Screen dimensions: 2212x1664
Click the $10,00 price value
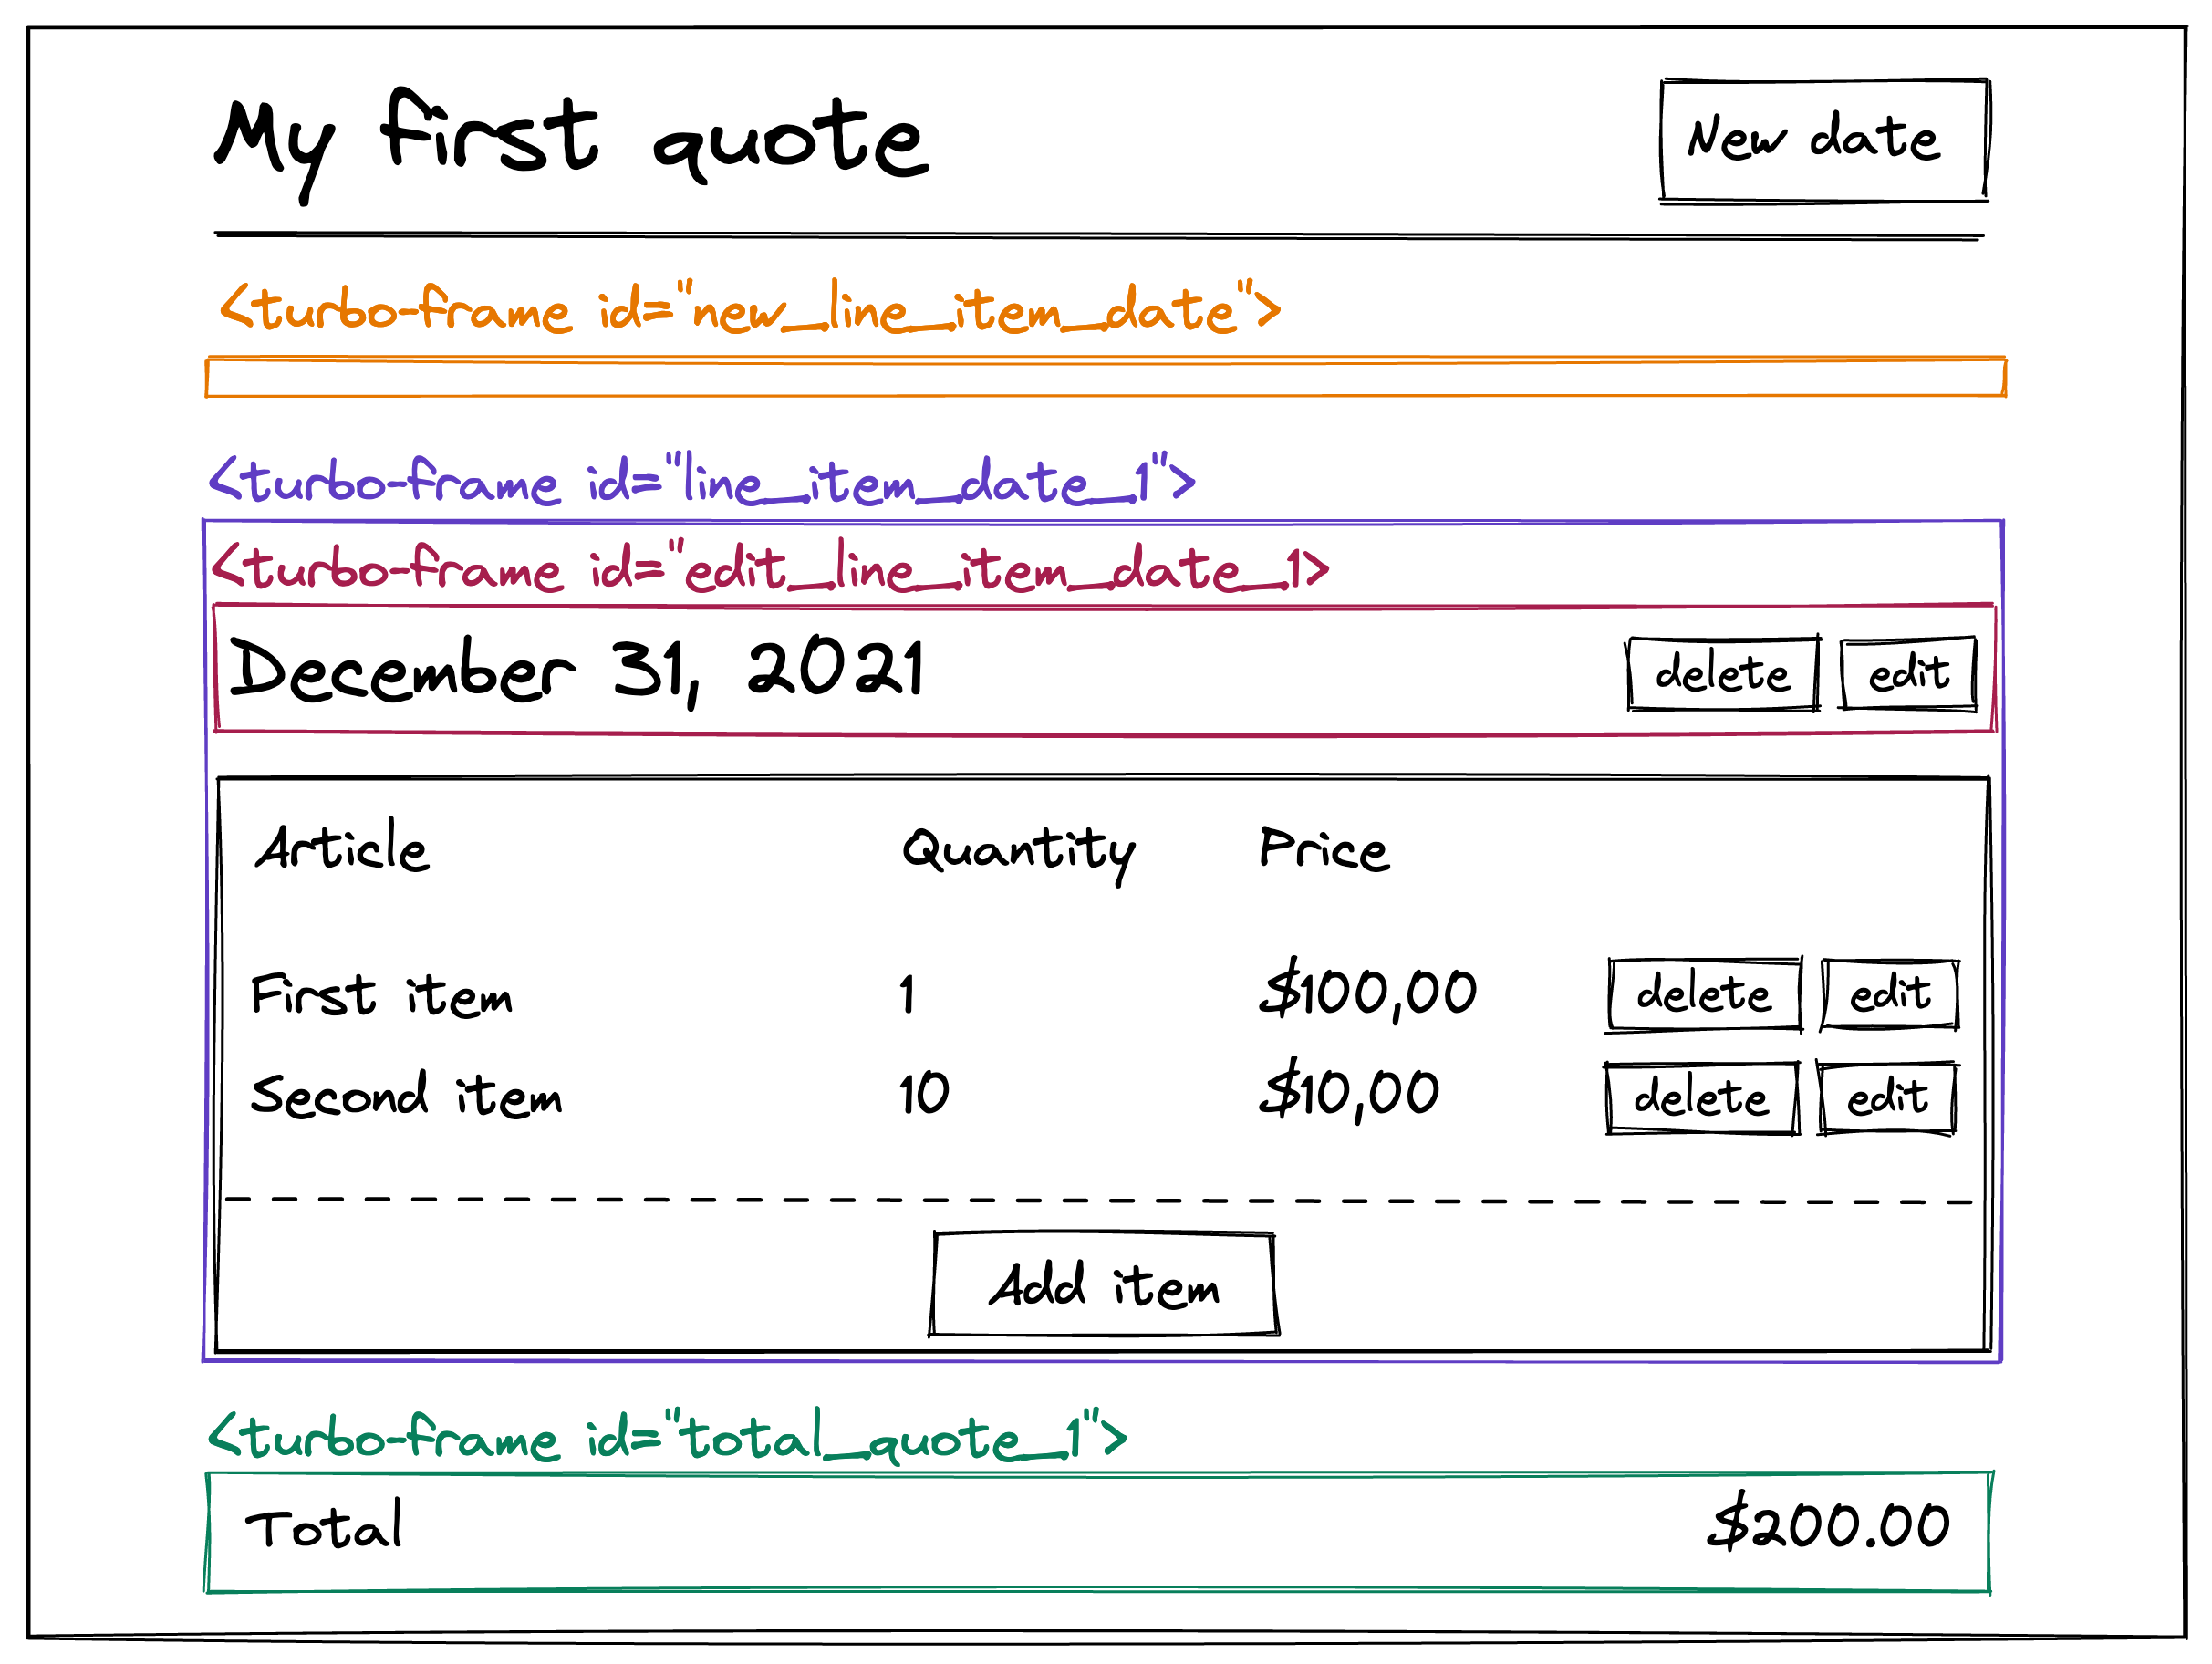1349,1090
